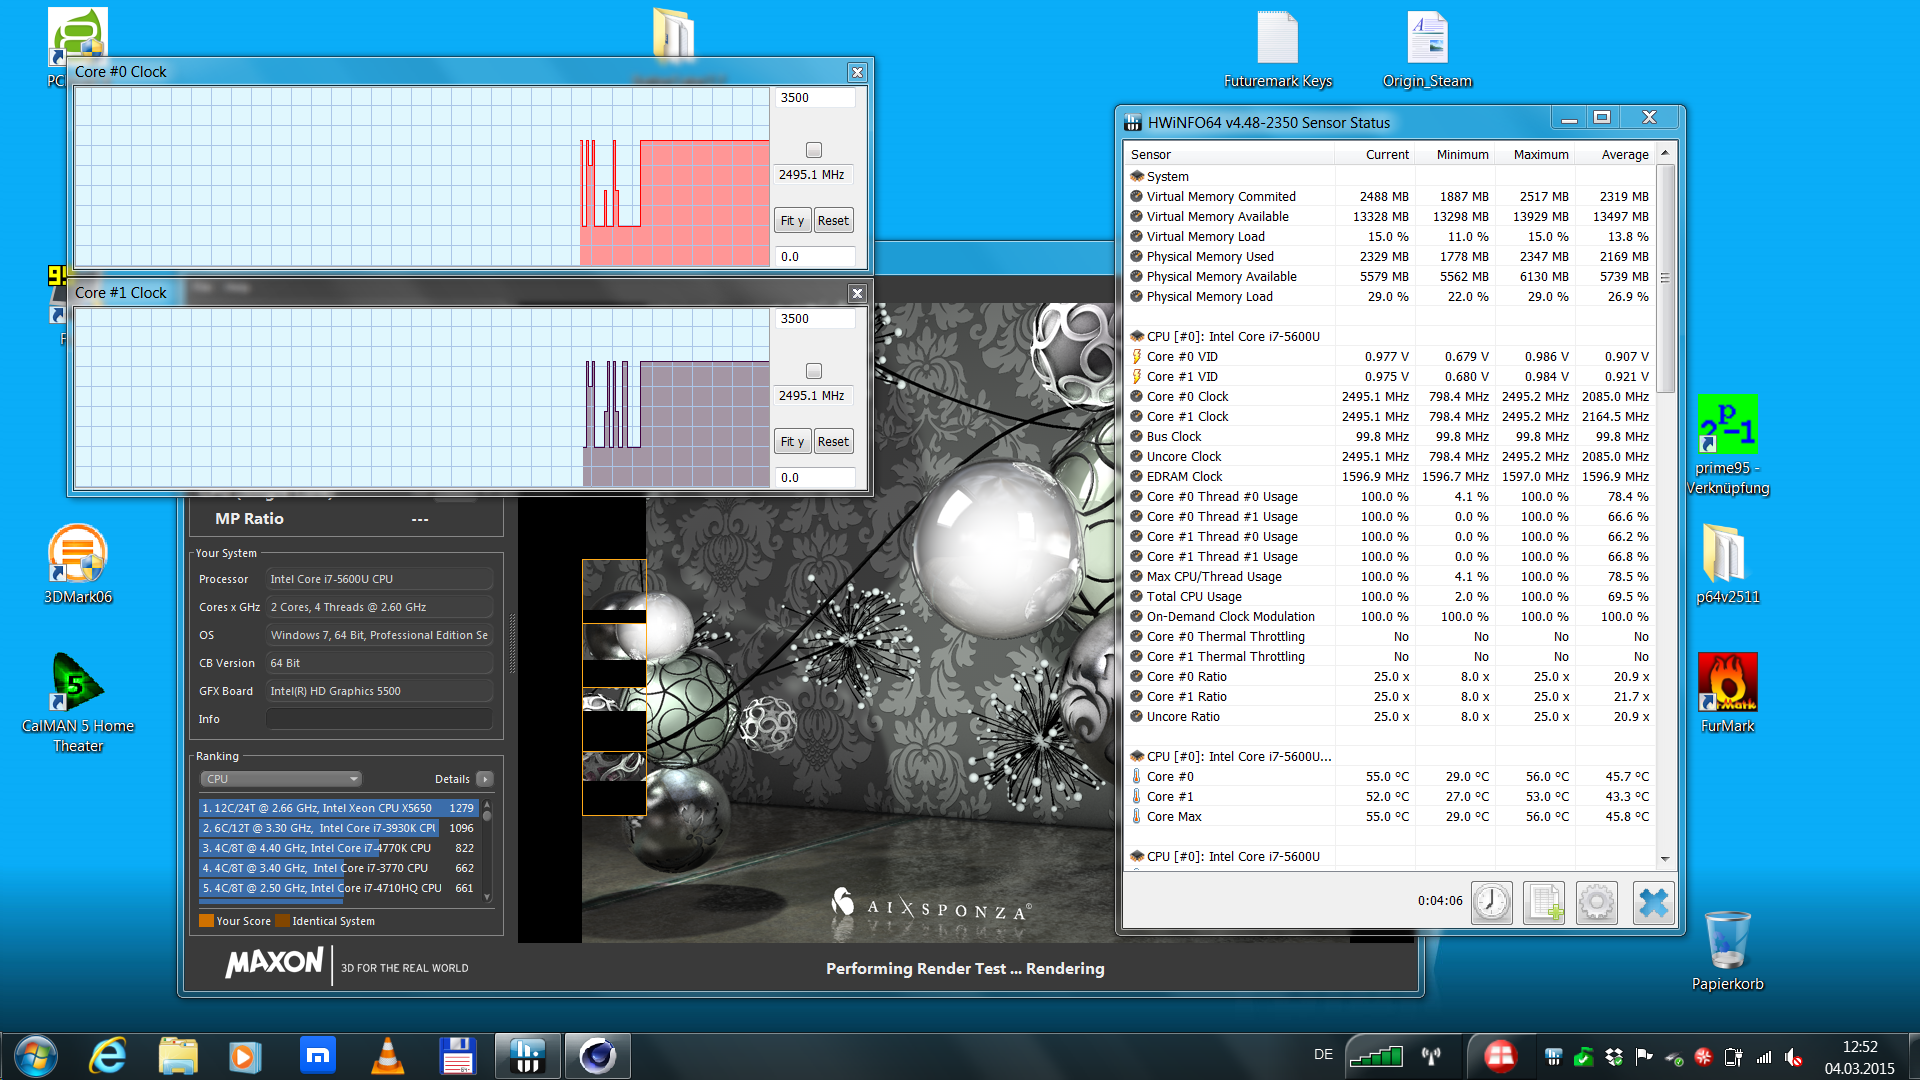Click Fit y in Core #0 Clock

pos(792,221)
